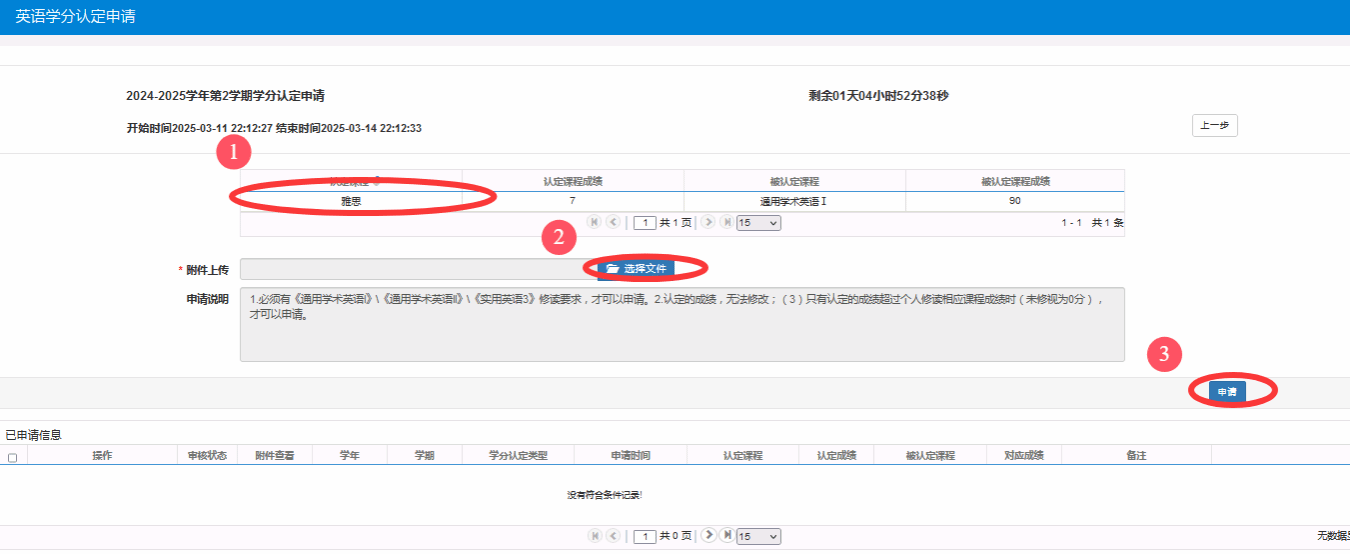
Task: Click the 附件上传 file path field
Action: click(412, 269)
